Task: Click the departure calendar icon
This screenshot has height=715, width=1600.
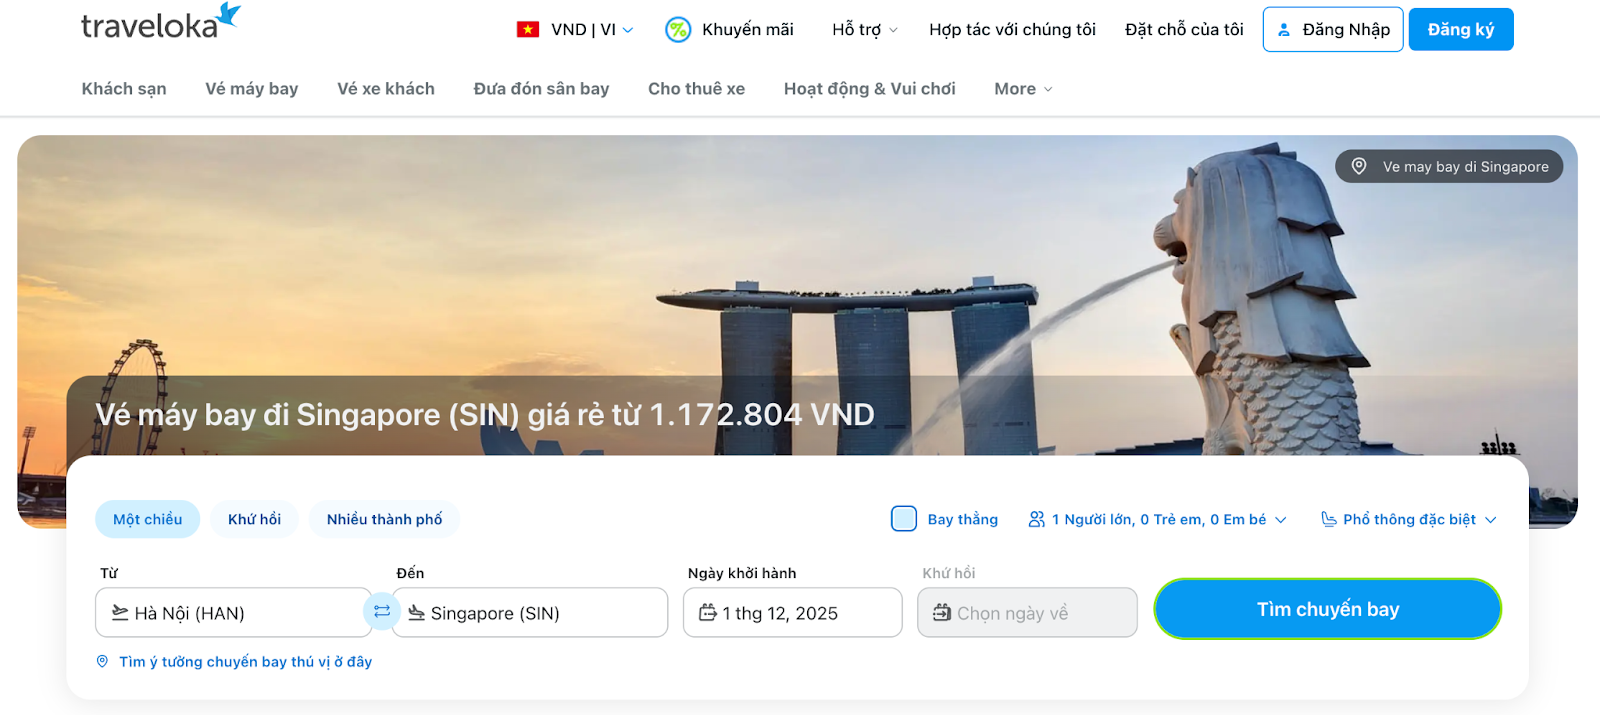Action: (707, 612)
